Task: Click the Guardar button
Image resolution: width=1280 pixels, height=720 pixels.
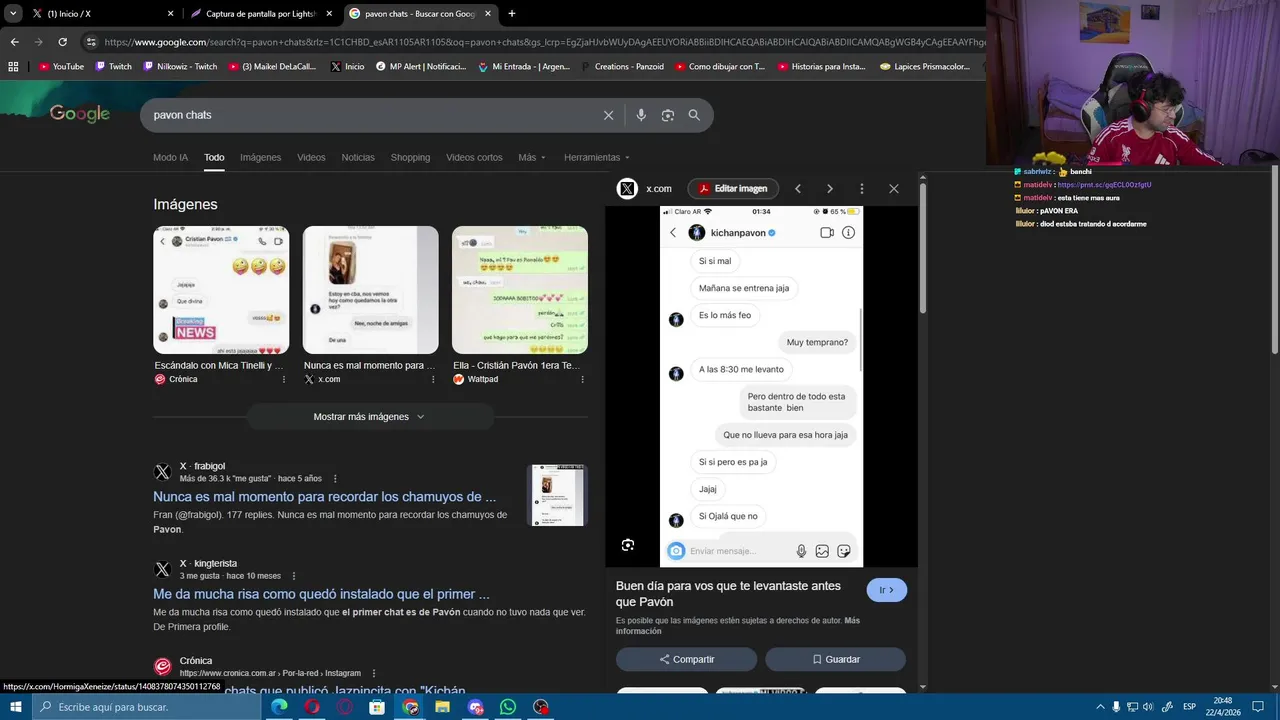Action: coord(836,659)
